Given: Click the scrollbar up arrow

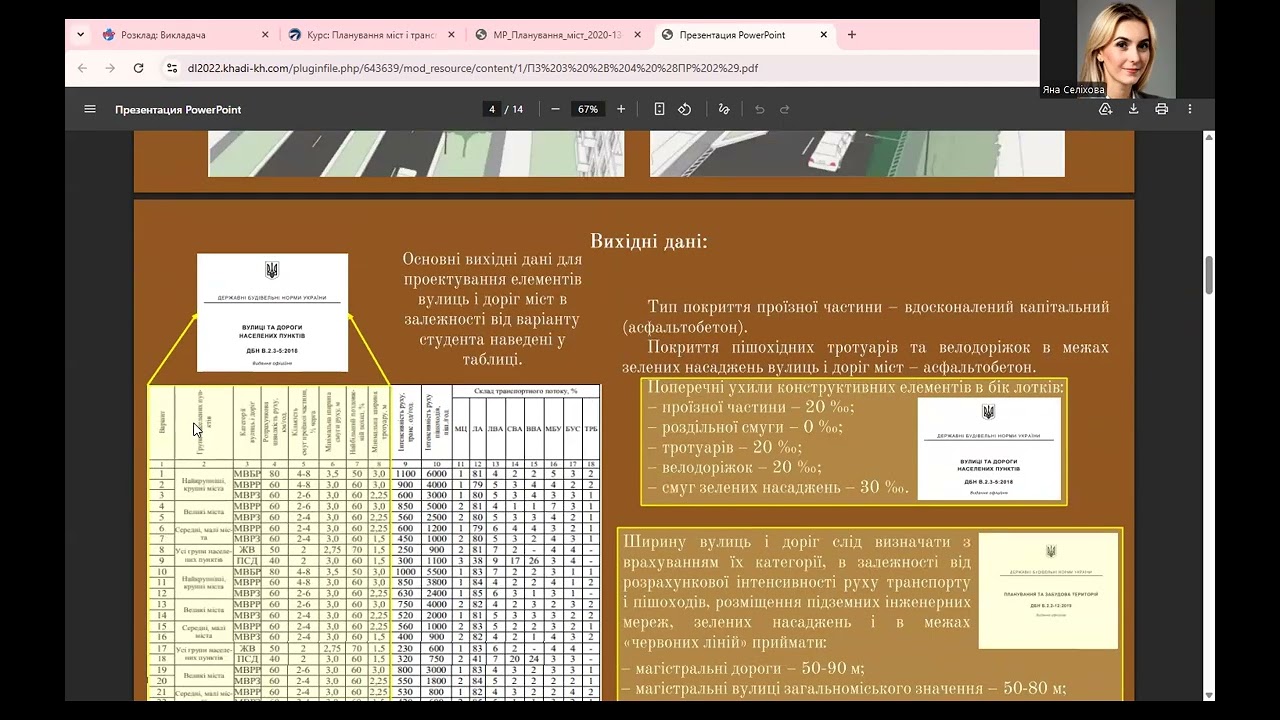Looking at the screenshot, I should point(1209,137).
